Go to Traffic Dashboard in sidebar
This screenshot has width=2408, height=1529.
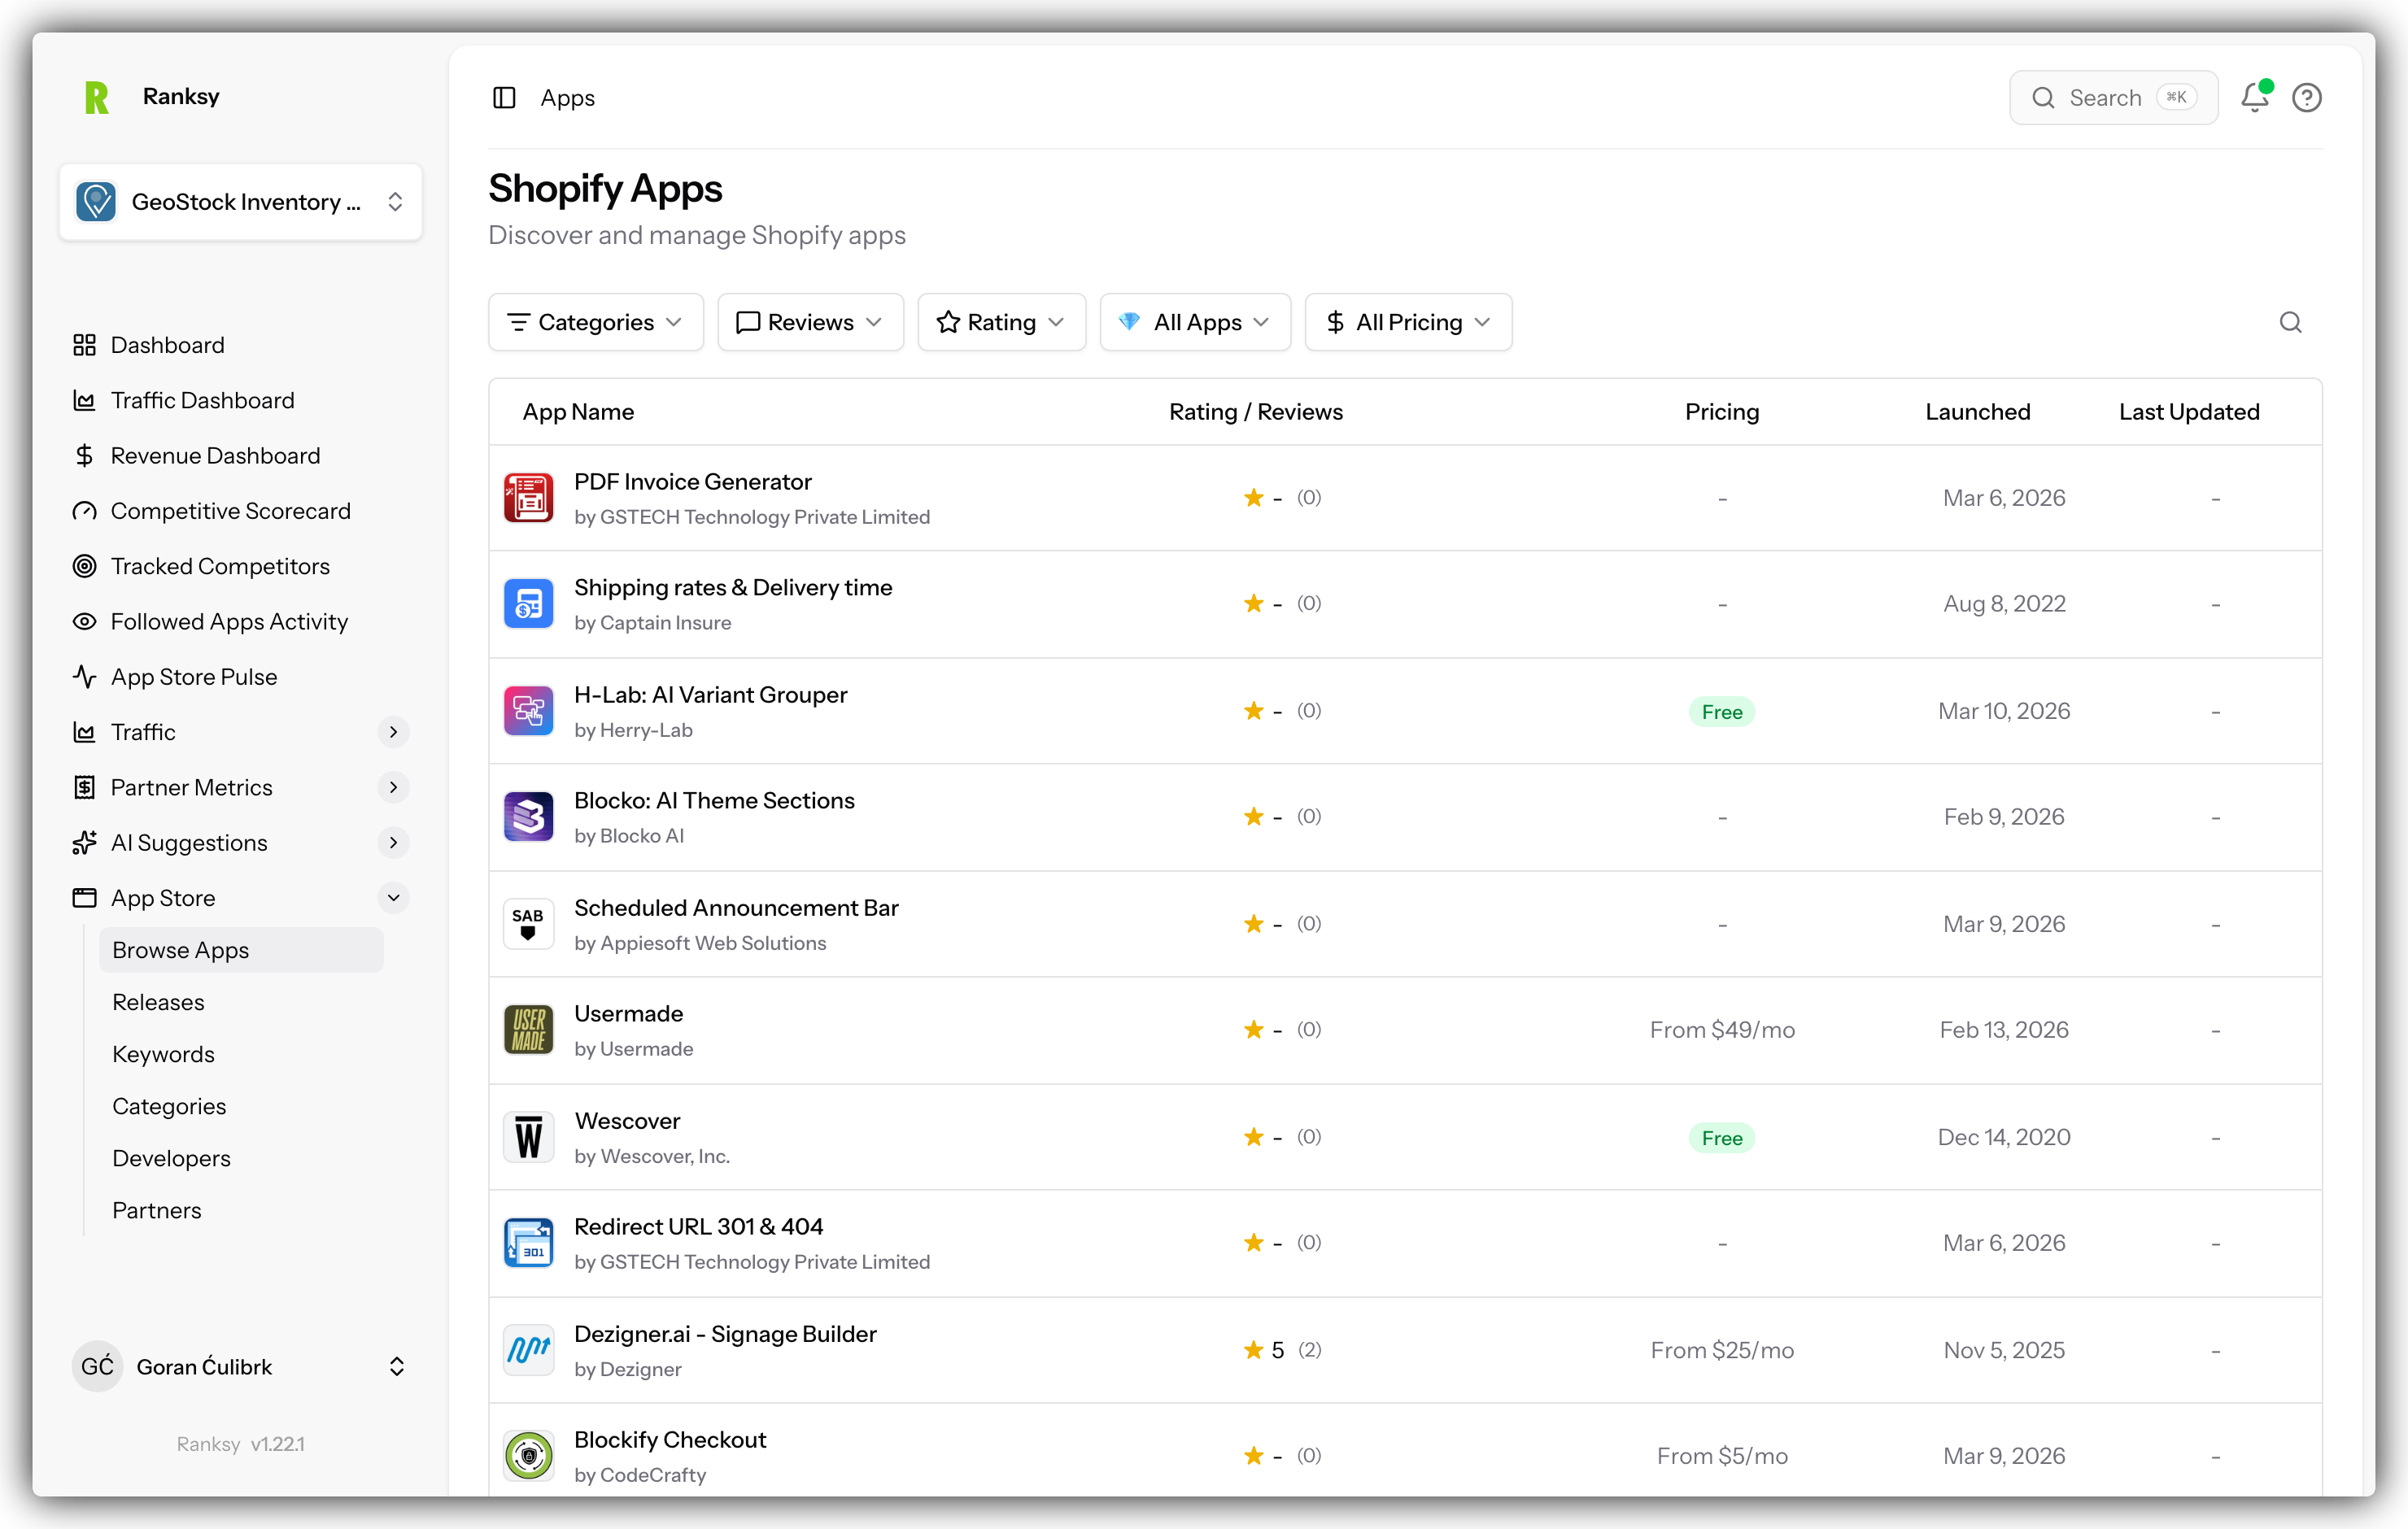pos(202,400)
